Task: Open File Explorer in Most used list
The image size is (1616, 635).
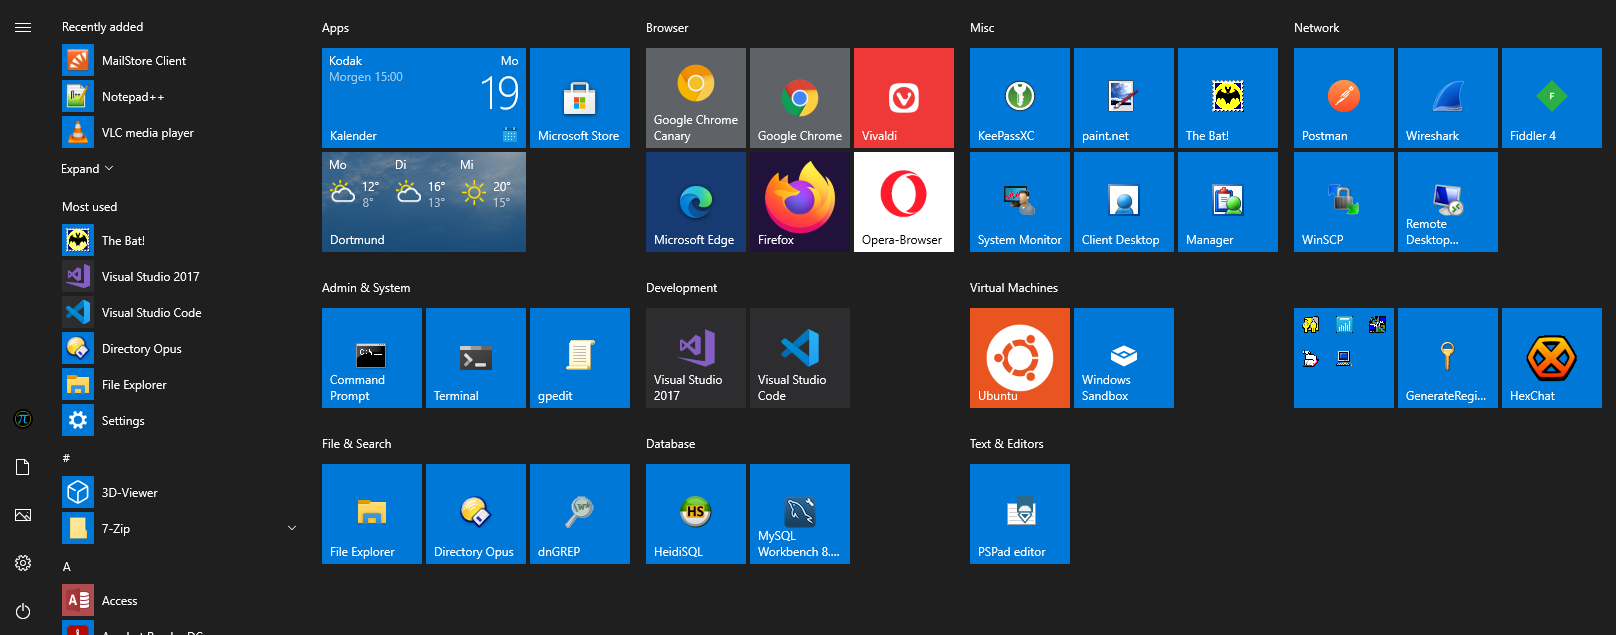Action: click(x=181, y=385)
